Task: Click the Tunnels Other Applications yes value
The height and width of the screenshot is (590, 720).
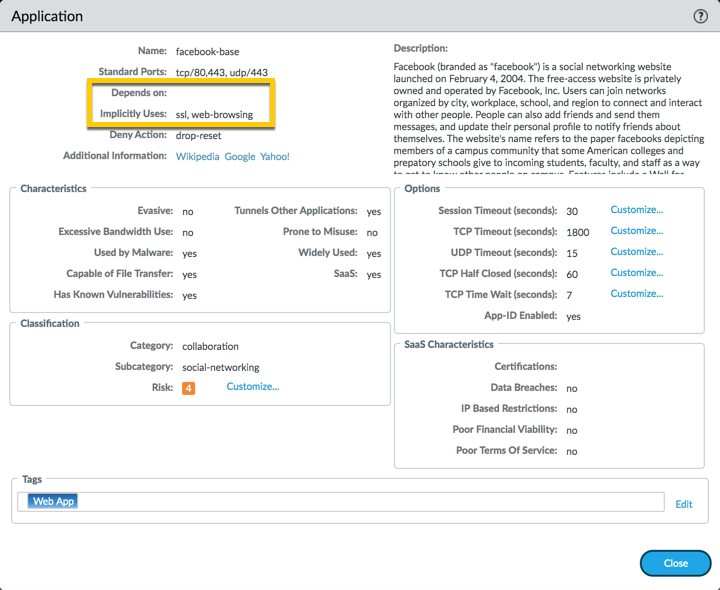Action: [374, 212]
